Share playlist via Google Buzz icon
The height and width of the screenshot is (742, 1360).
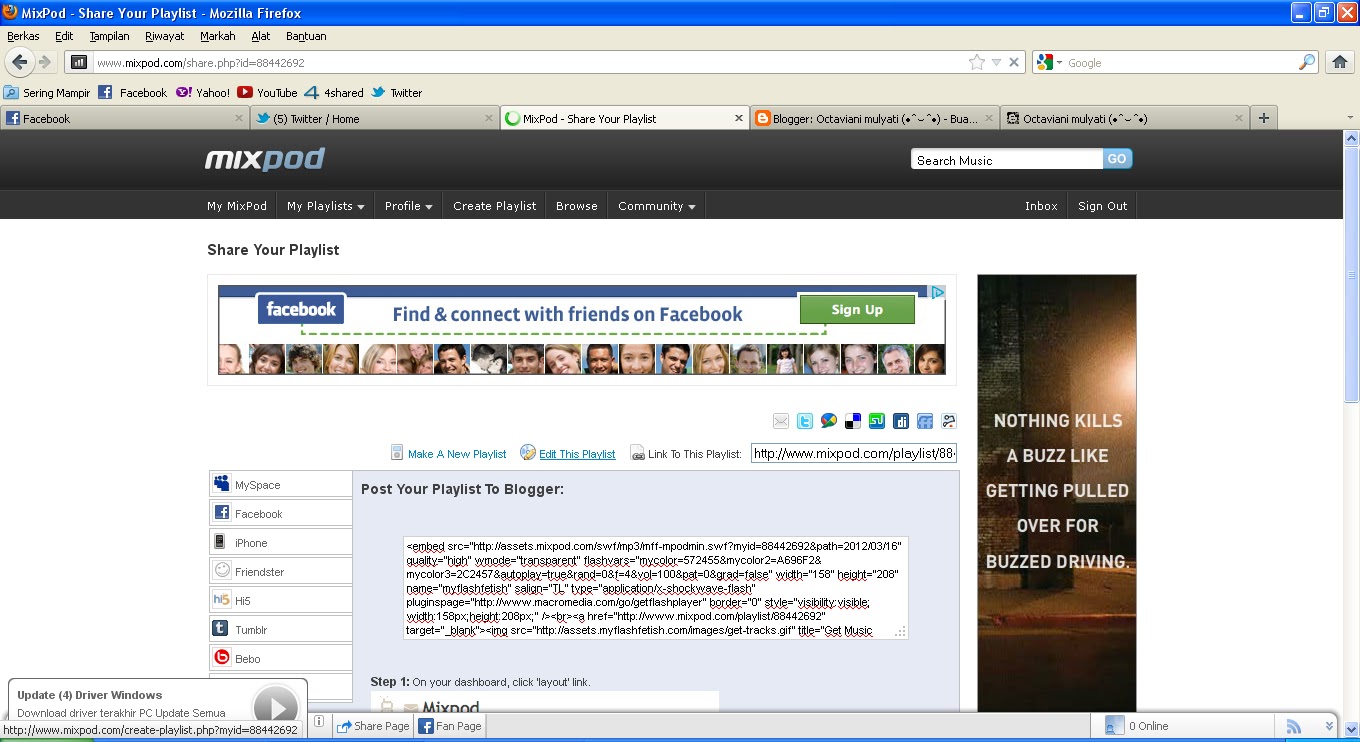(829, 421)
